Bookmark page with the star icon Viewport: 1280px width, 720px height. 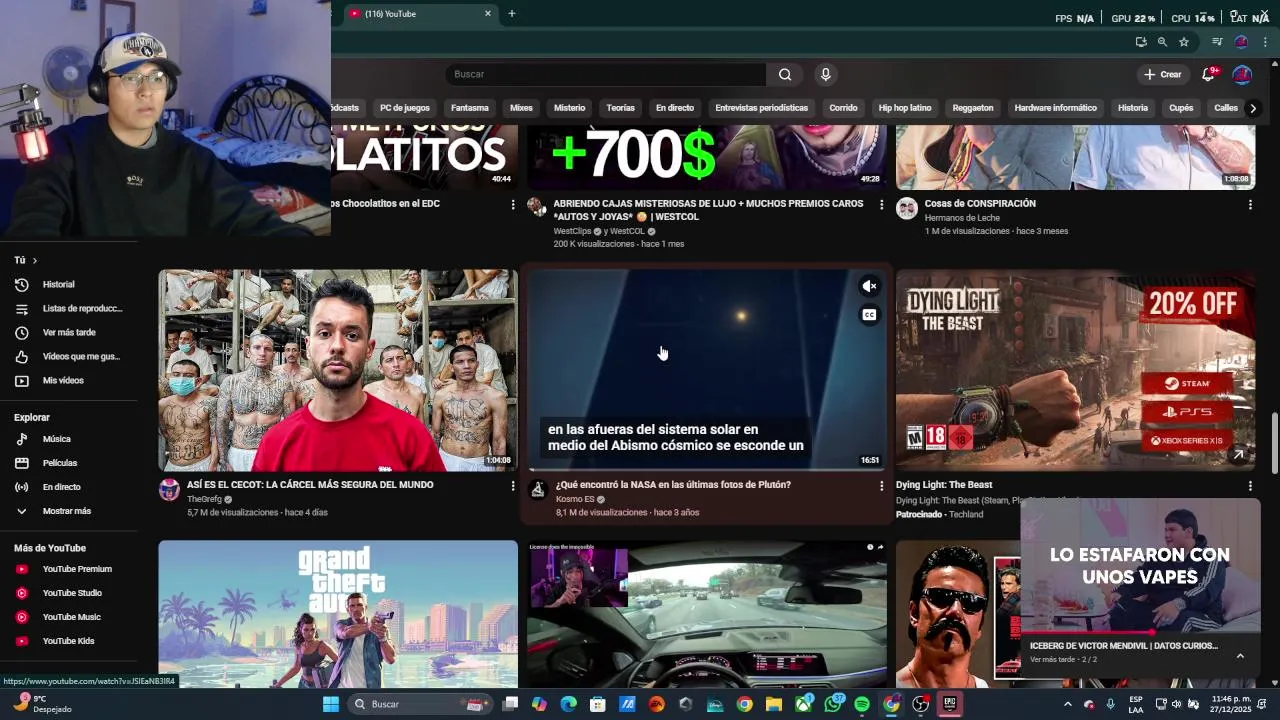coord(1184,42)
